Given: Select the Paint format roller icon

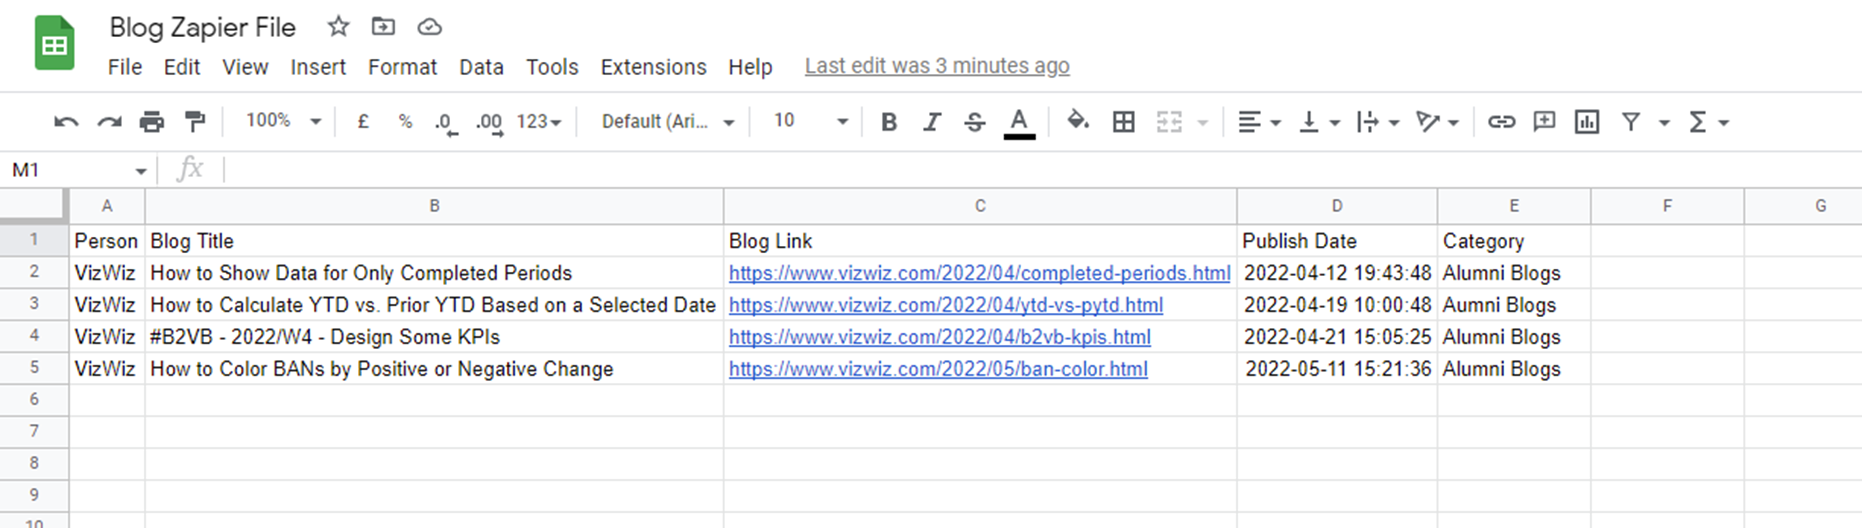Looking at the screenshot, I should tap(195, 122).
